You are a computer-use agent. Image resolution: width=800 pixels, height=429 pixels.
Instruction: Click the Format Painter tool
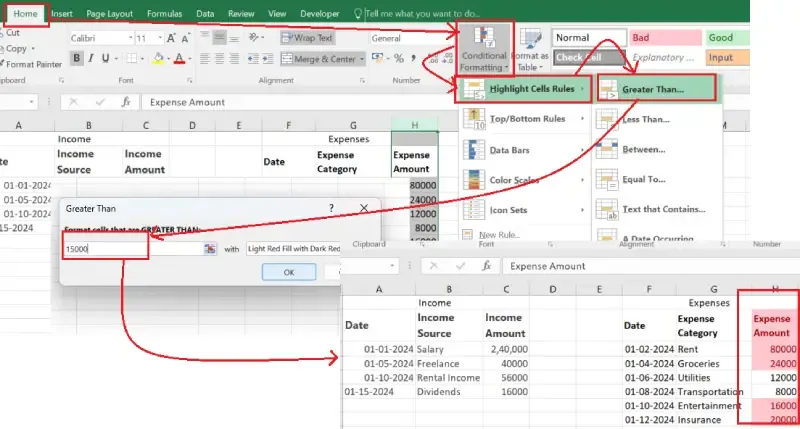31,64
